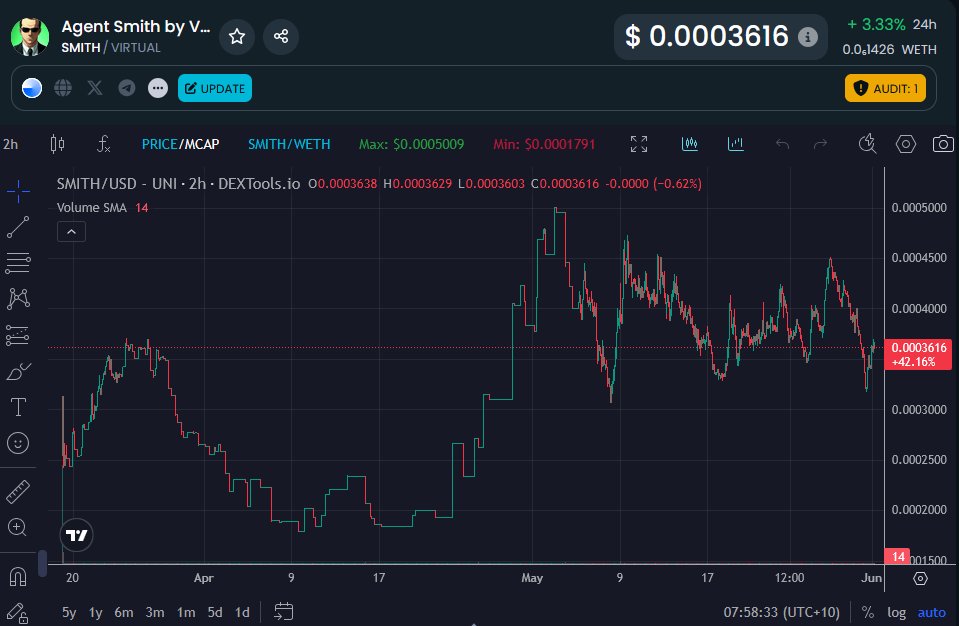
Task: Set chart range to 1m
Action: [186, 612]
